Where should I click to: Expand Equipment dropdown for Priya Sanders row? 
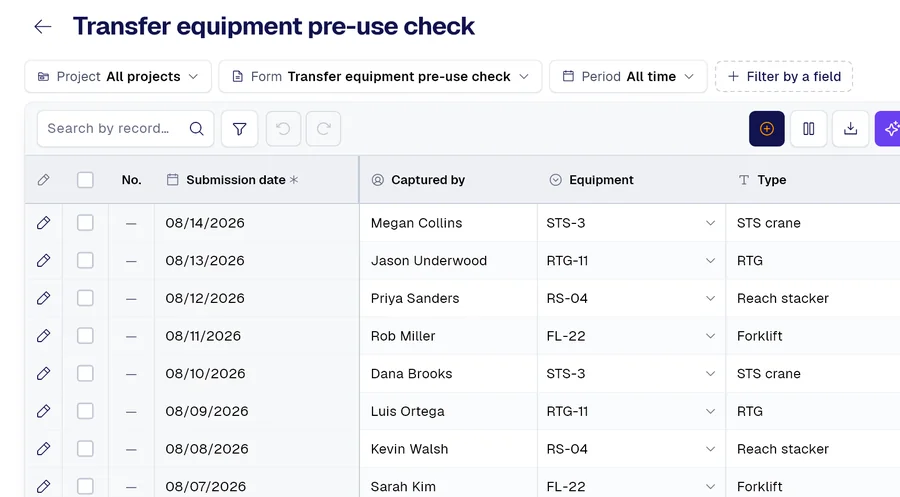(x=710, y=298)
